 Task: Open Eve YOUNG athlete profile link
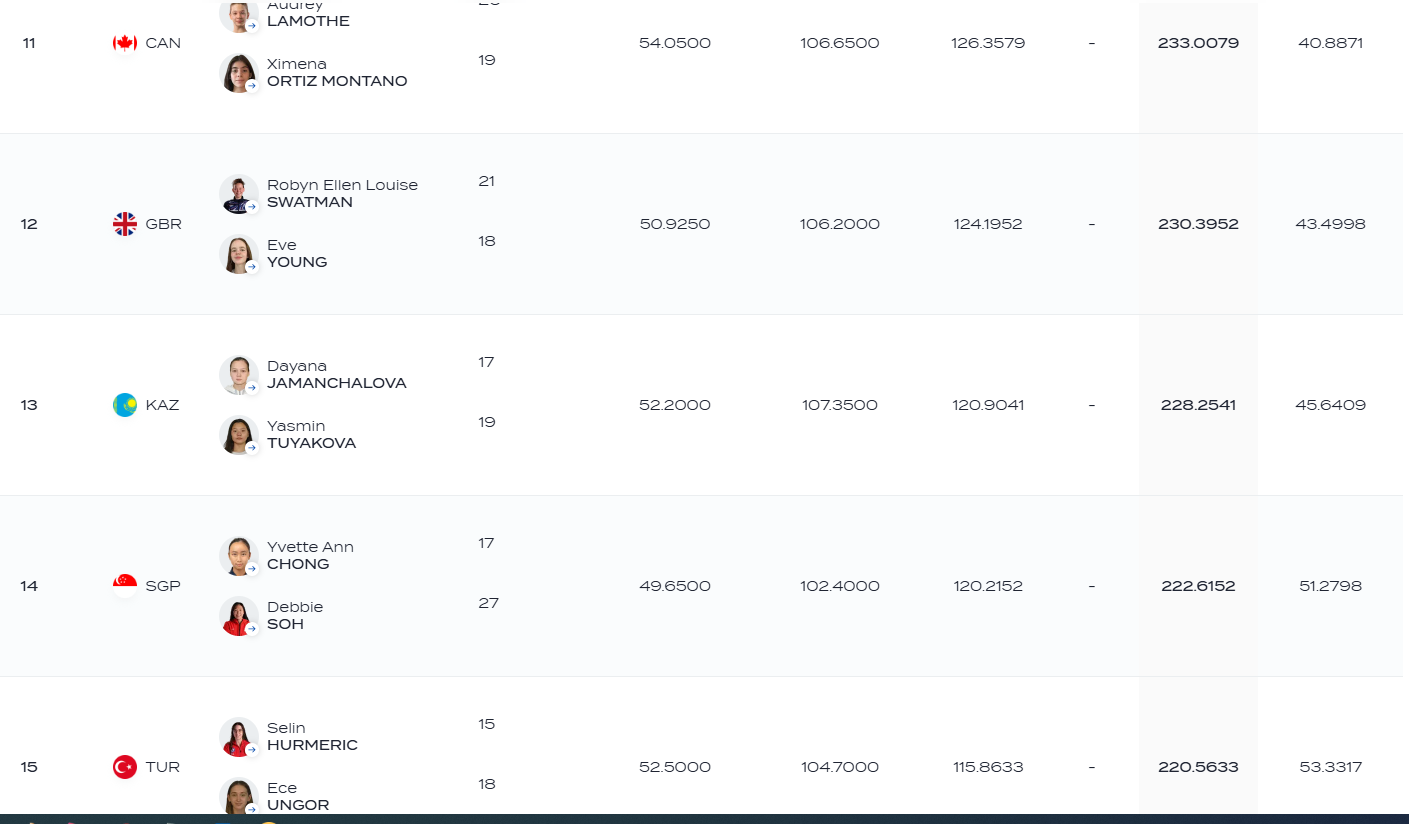(x=297, y=254)
